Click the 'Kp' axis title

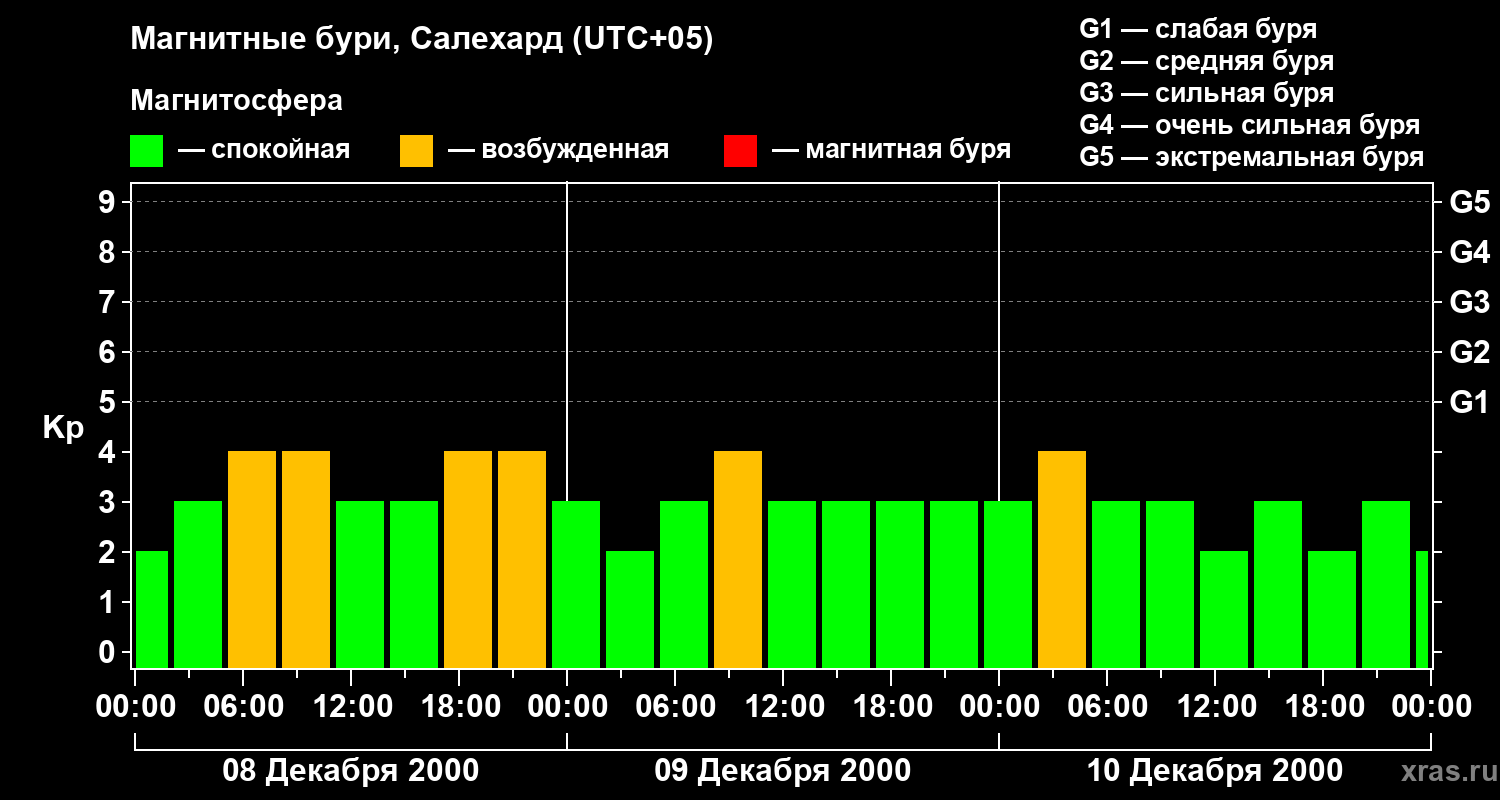(x=63, y=429)
